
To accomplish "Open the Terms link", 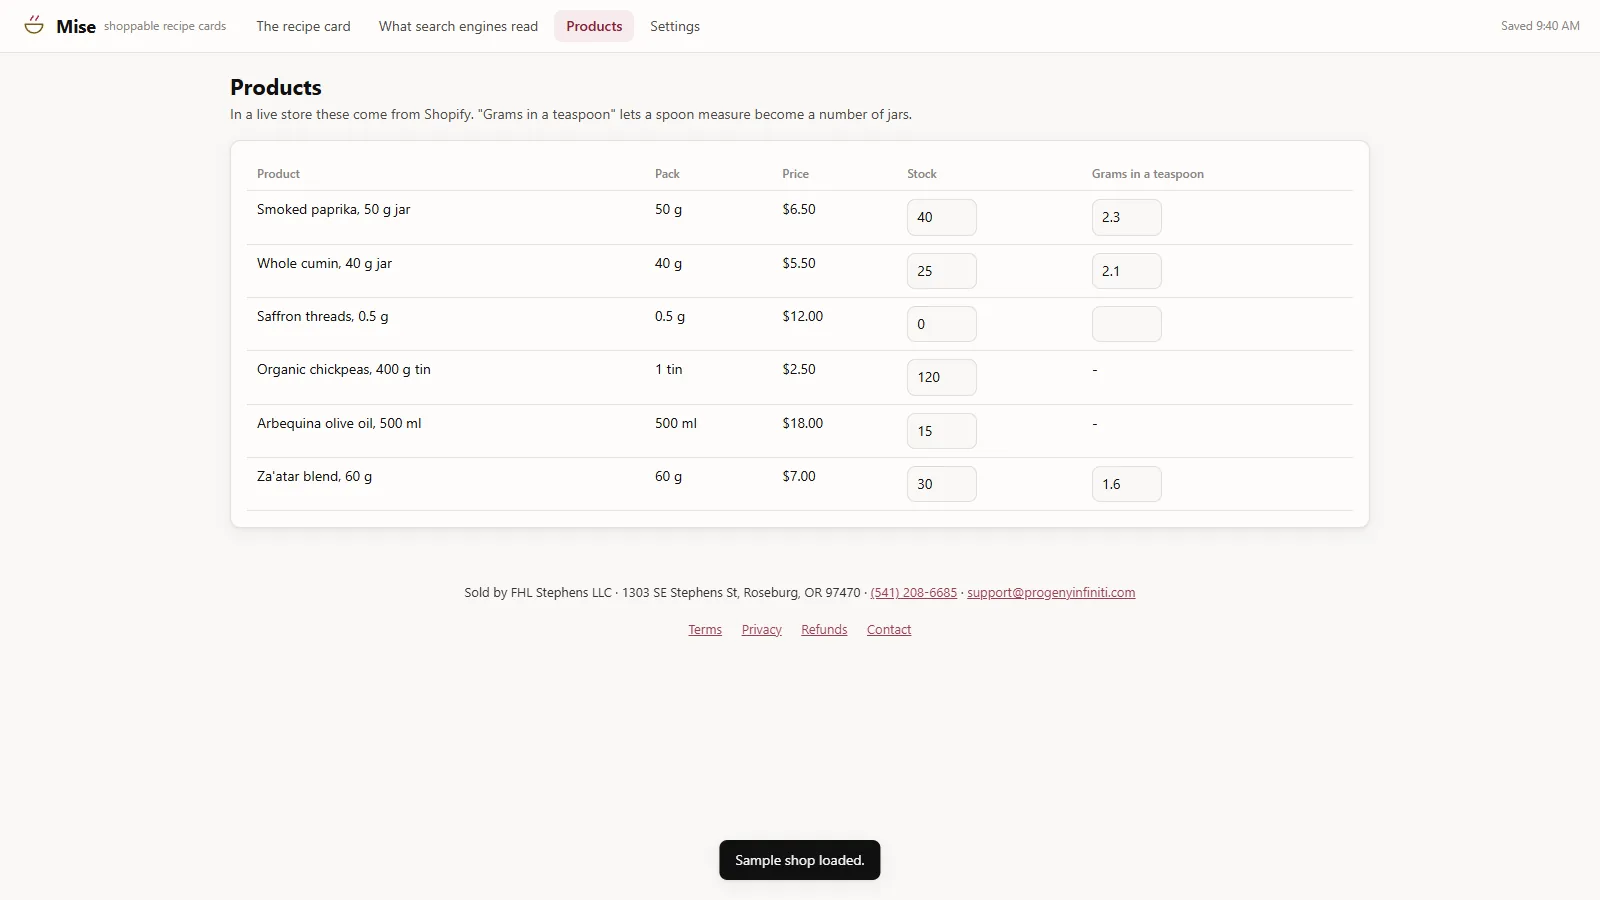I will click(705, 629).
